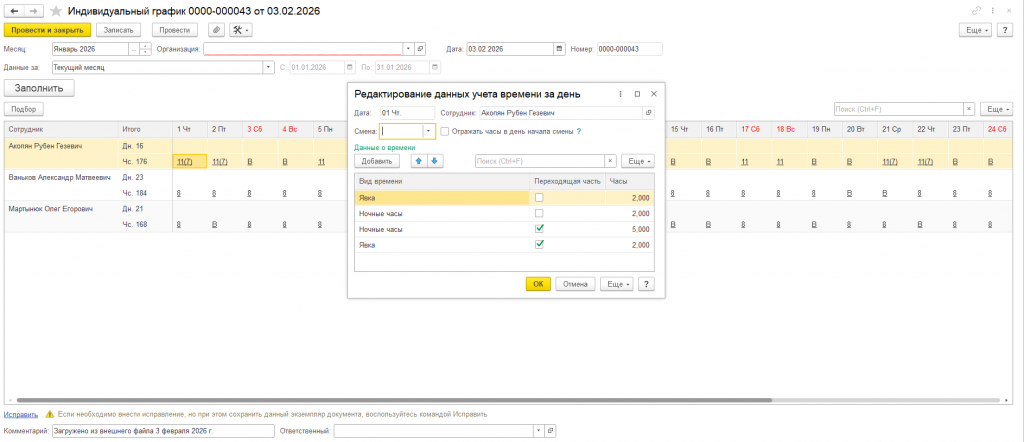Click the Заполнить button
This screenshot has height=442, width=1024.
39,87
